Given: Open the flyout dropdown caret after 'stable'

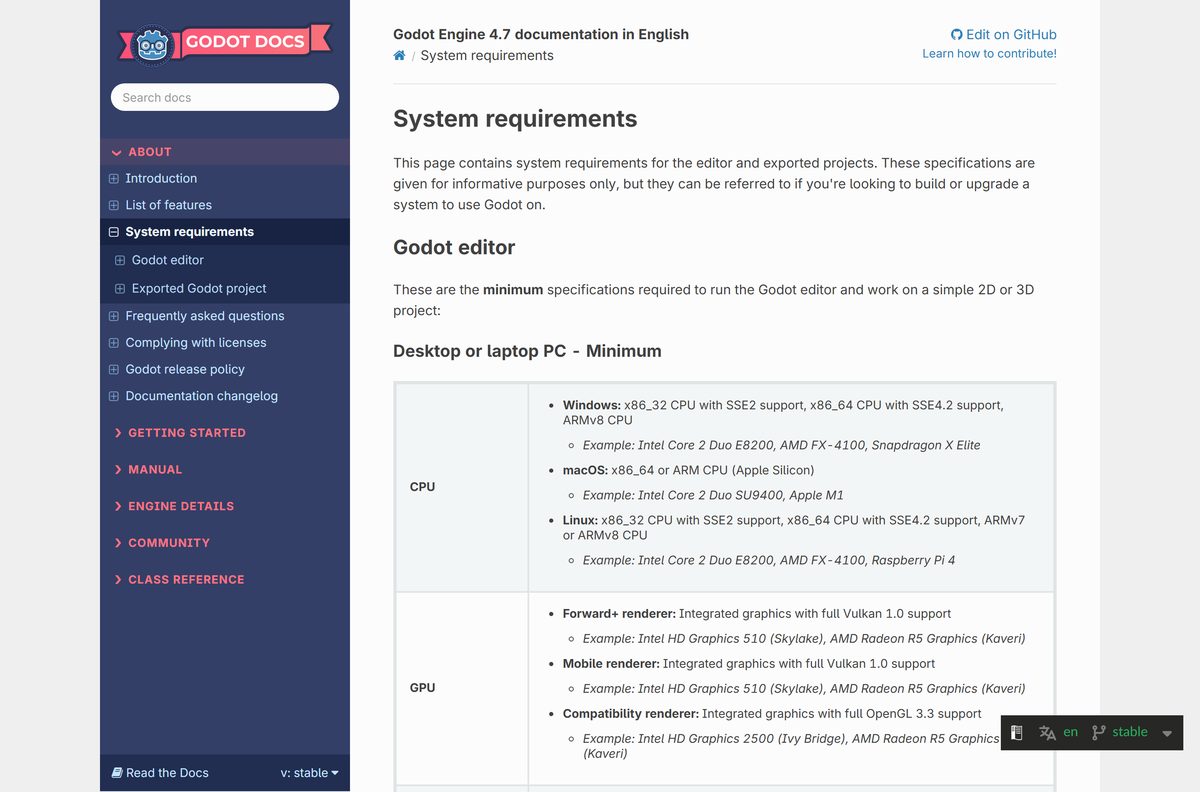Looking at the screenshot, I should pyautogui.click(x=1167, y=734).
